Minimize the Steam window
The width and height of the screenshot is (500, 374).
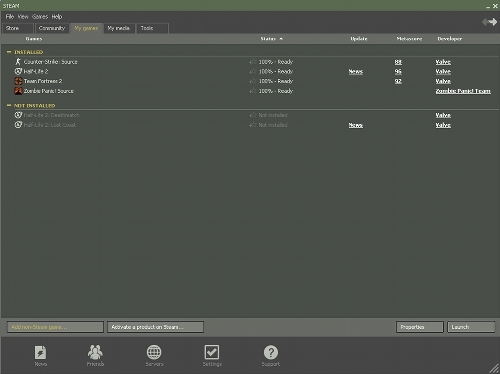tap(488, 6)
